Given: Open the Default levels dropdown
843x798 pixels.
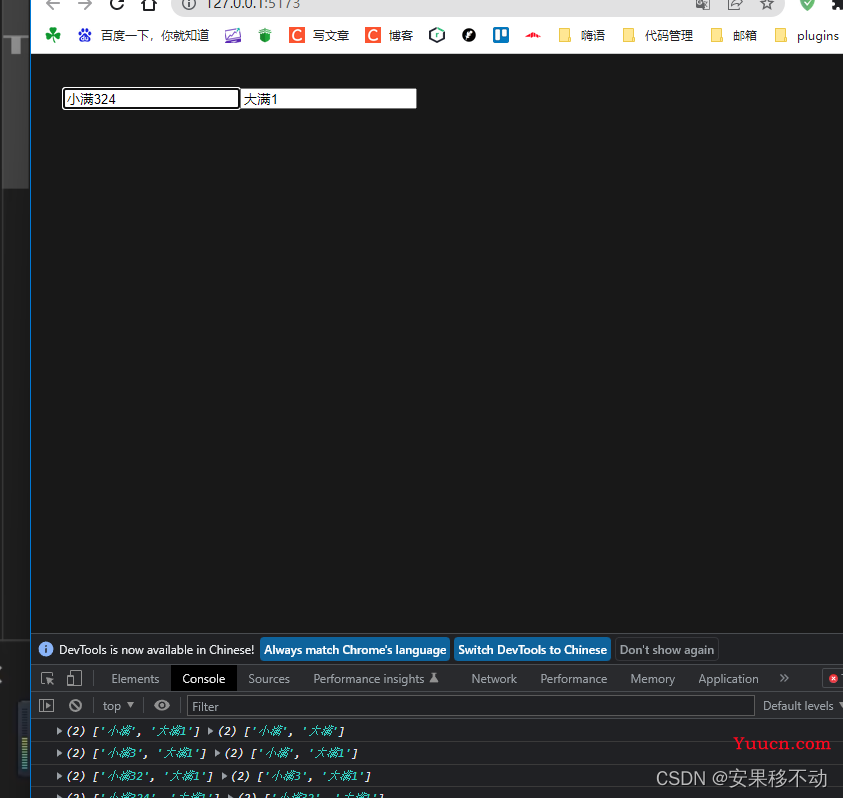Looking at the screenshot, I should click(x=803, y=706).
